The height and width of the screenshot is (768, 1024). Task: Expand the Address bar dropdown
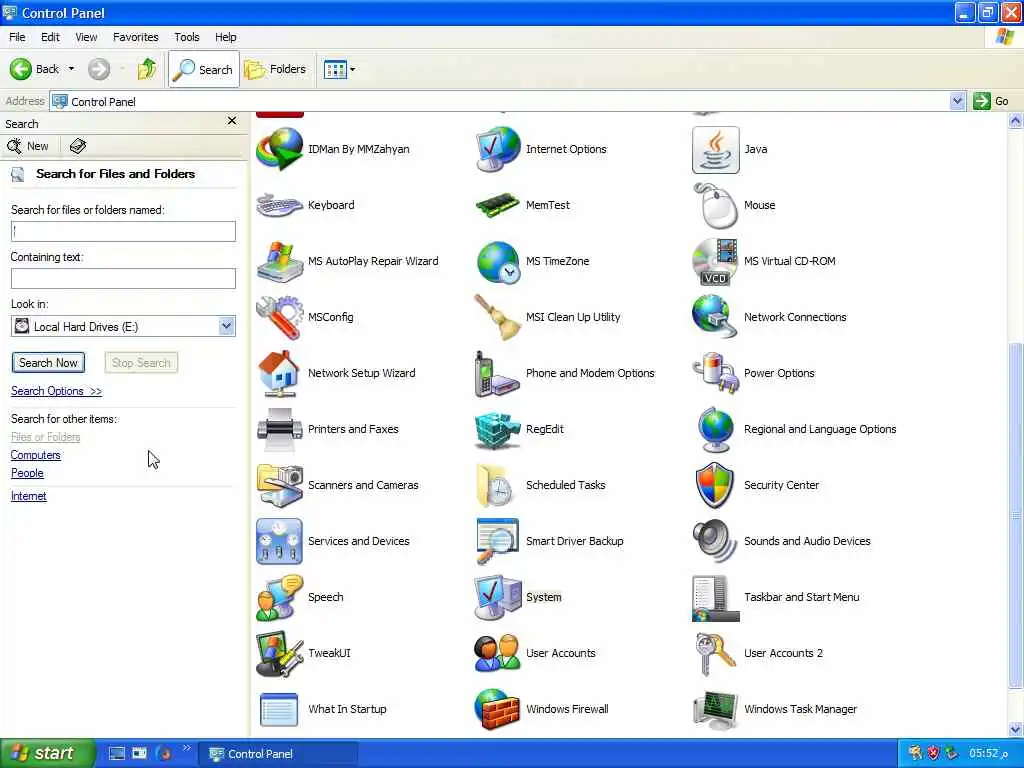tap(957, 101)
